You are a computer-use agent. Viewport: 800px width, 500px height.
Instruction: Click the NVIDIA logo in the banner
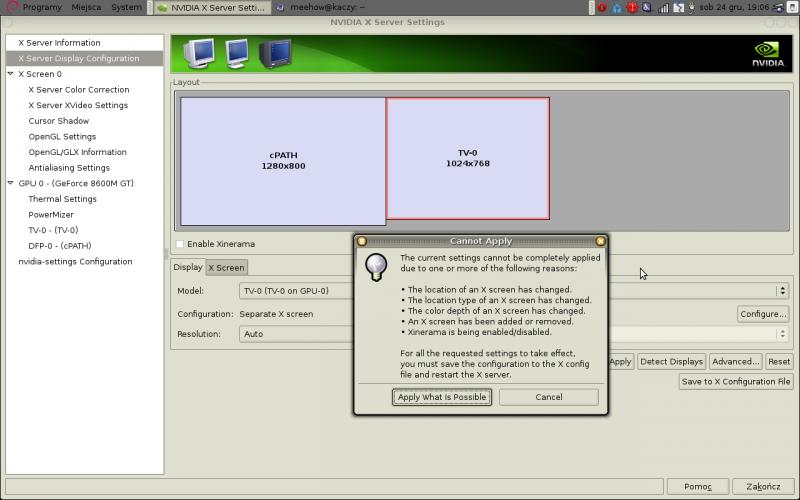point(766,53)
